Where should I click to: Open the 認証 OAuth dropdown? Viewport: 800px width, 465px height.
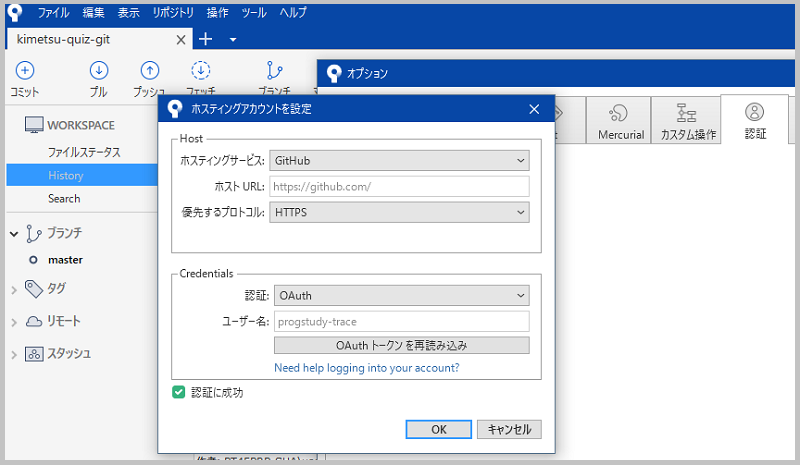point(402,296)
